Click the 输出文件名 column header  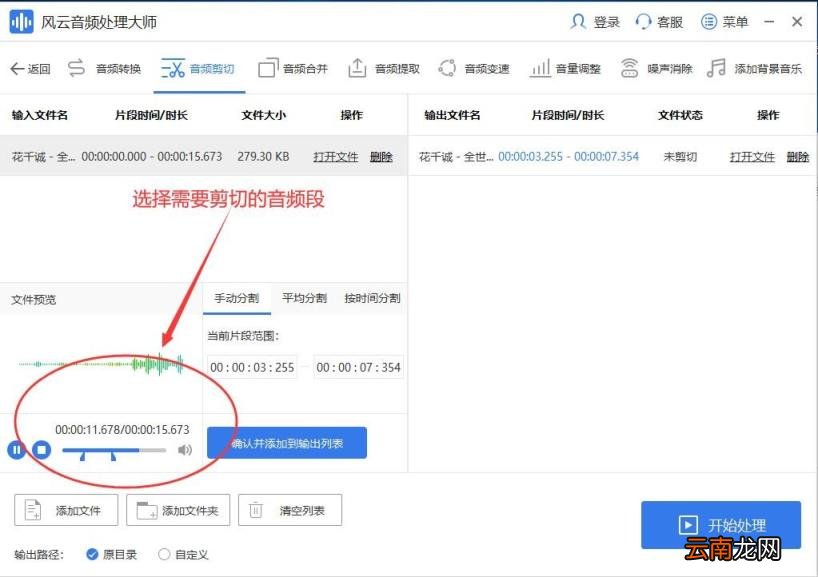point(452,115)
